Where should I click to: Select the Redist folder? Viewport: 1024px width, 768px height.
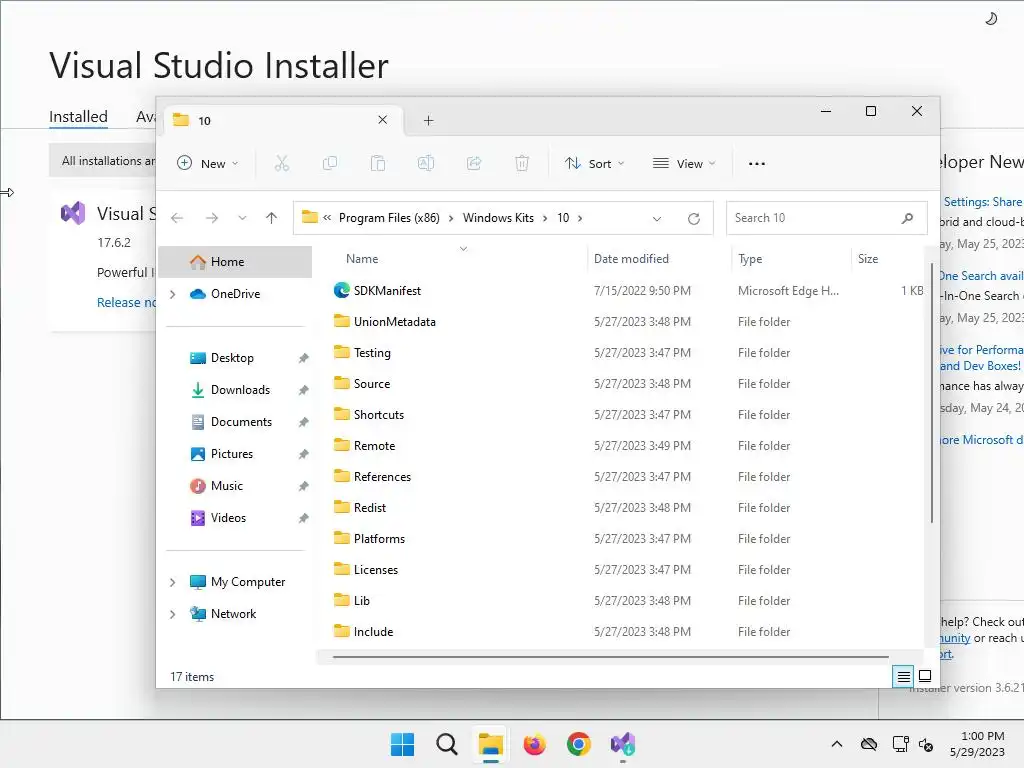tap(370, 508)
